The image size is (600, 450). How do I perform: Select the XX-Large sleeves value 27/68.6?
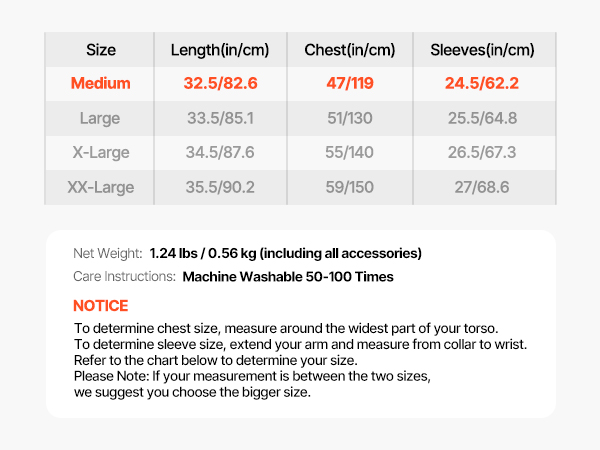[x=482, y=187]
